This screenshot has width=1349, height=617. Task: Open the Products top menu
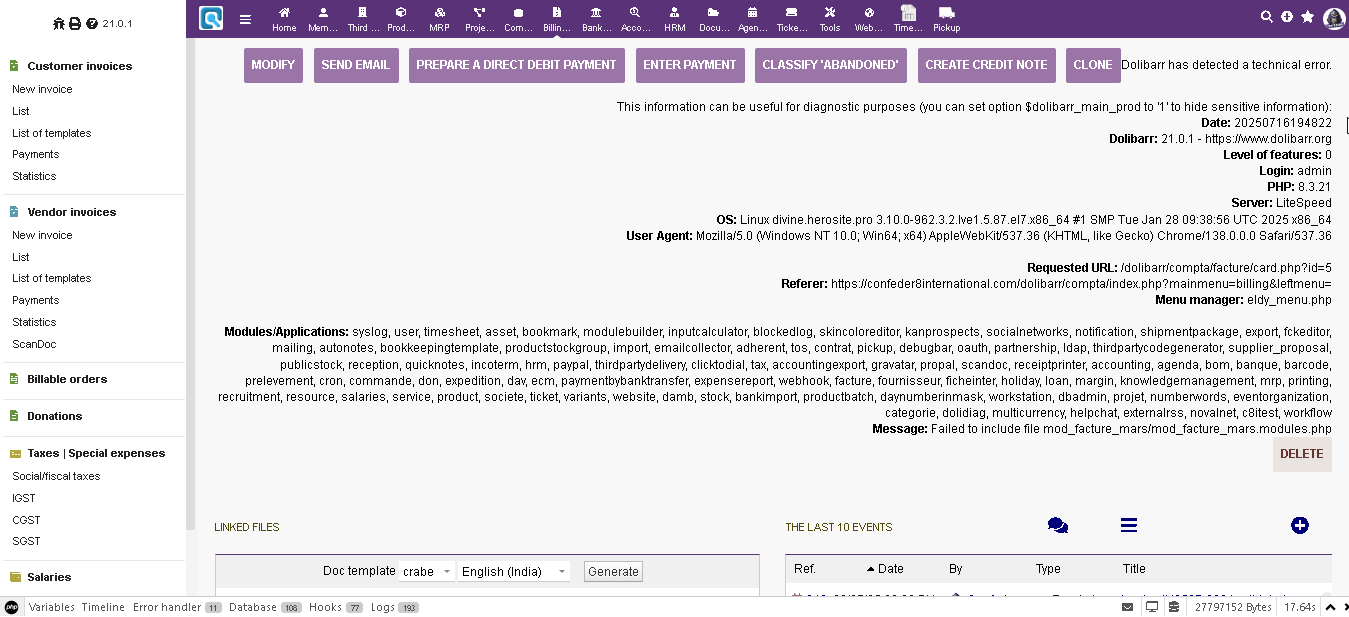click(x=401, y=19)
